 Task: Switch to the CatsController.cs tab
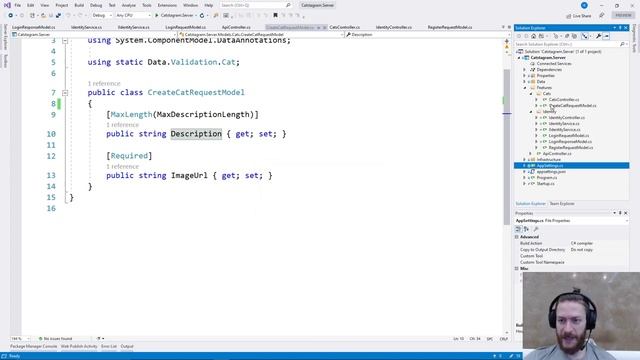(344, 27)
